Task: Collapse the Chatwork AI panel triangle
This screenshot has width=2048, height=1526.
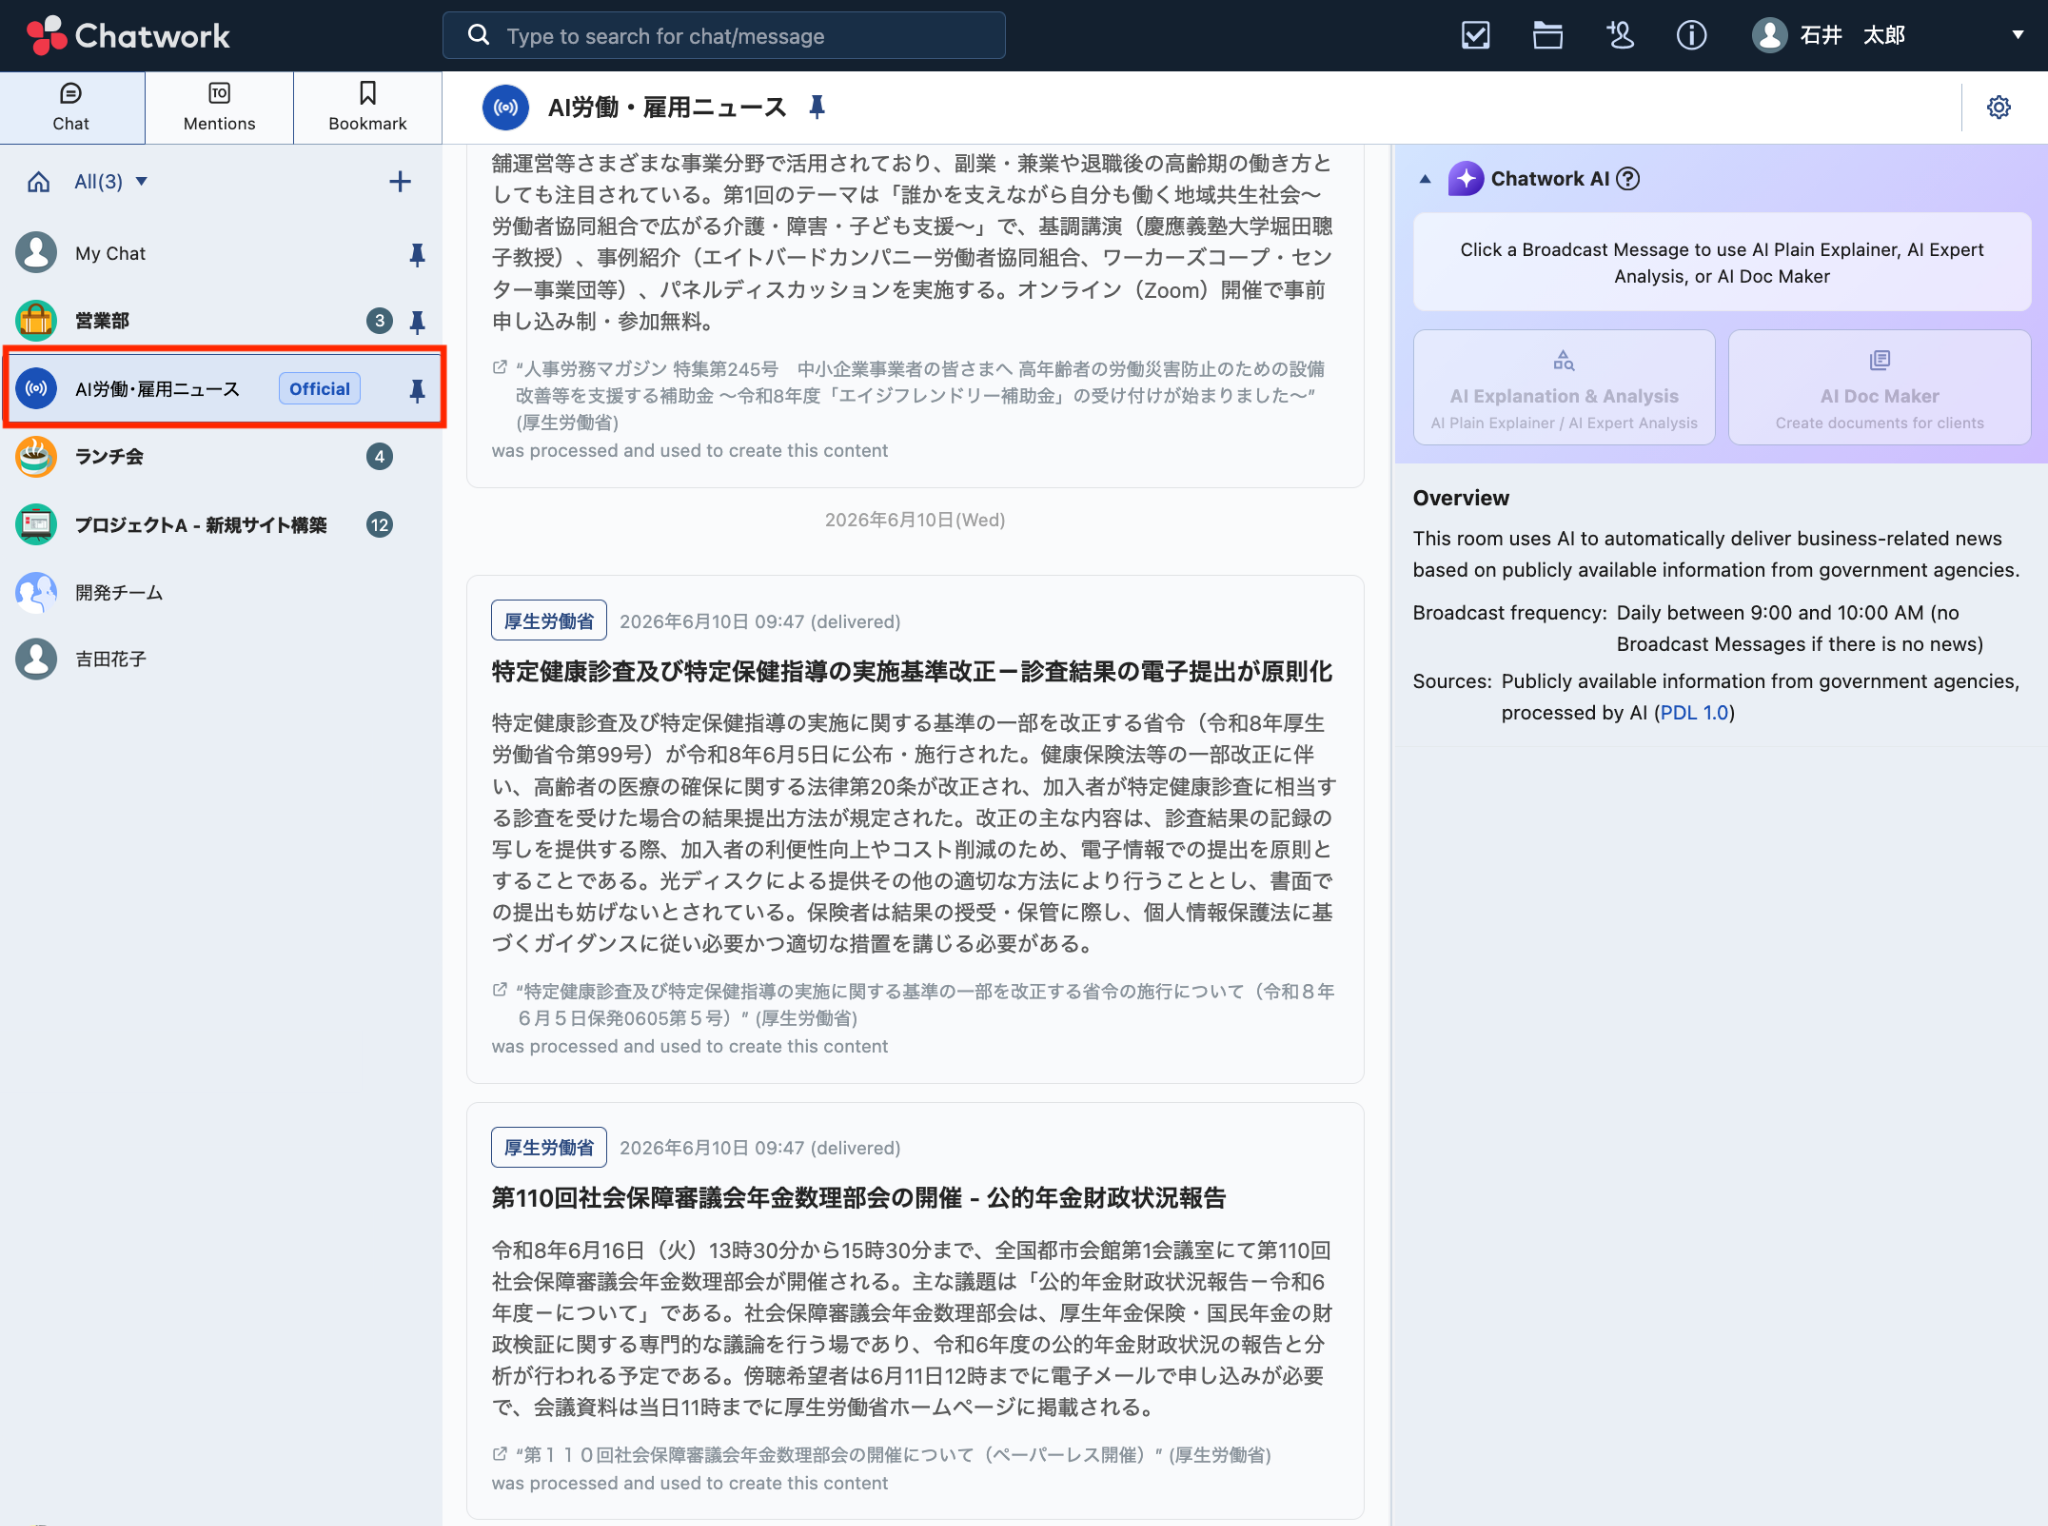Action: tap(1425, 179)
